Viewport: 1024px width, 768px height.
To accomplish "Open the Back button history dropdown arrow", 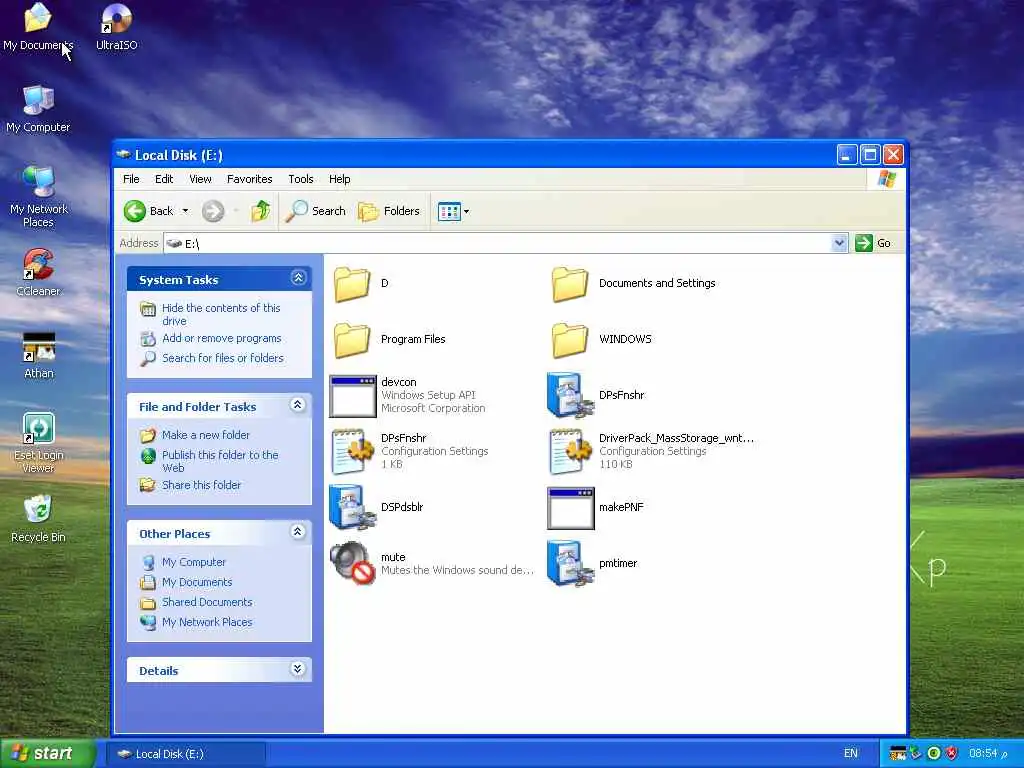I will [185, 211].
